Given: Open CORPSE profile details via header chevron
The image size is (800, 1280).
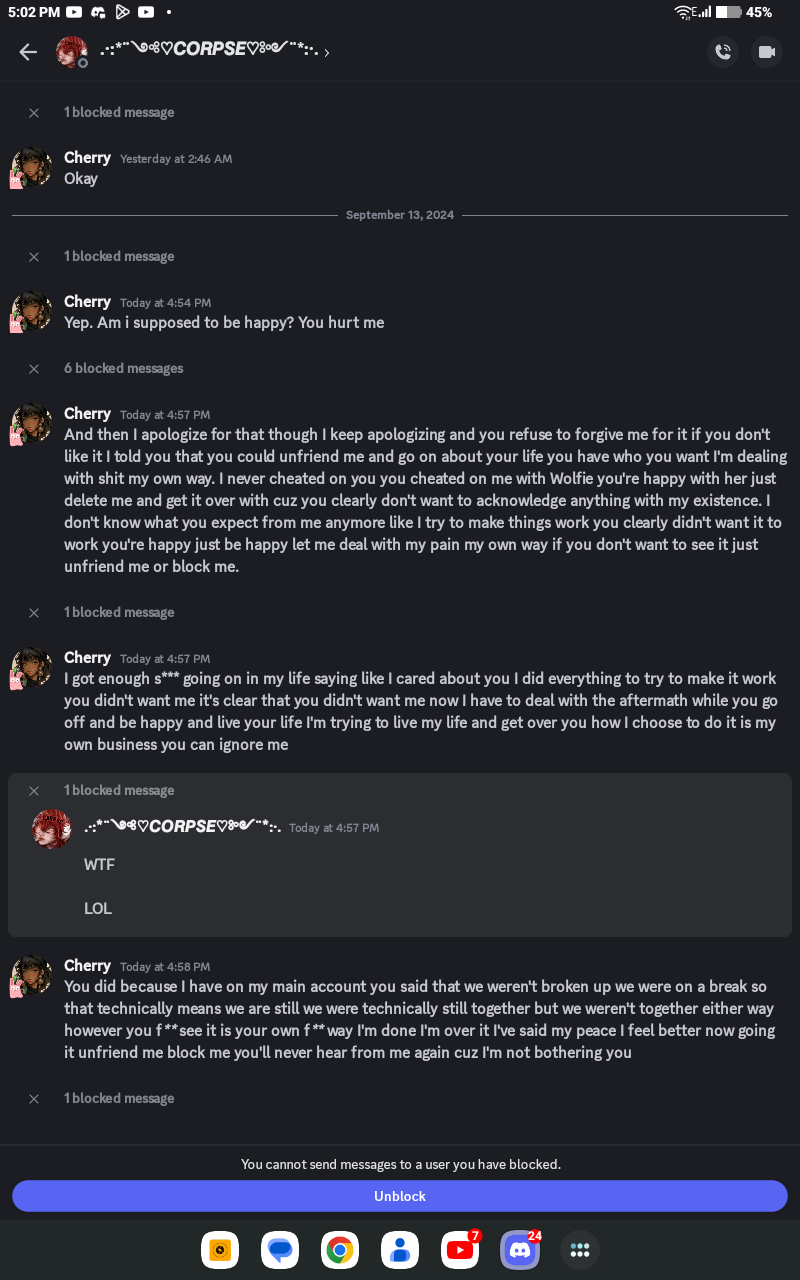Looking at the screenshot, I should coord(327,52).
